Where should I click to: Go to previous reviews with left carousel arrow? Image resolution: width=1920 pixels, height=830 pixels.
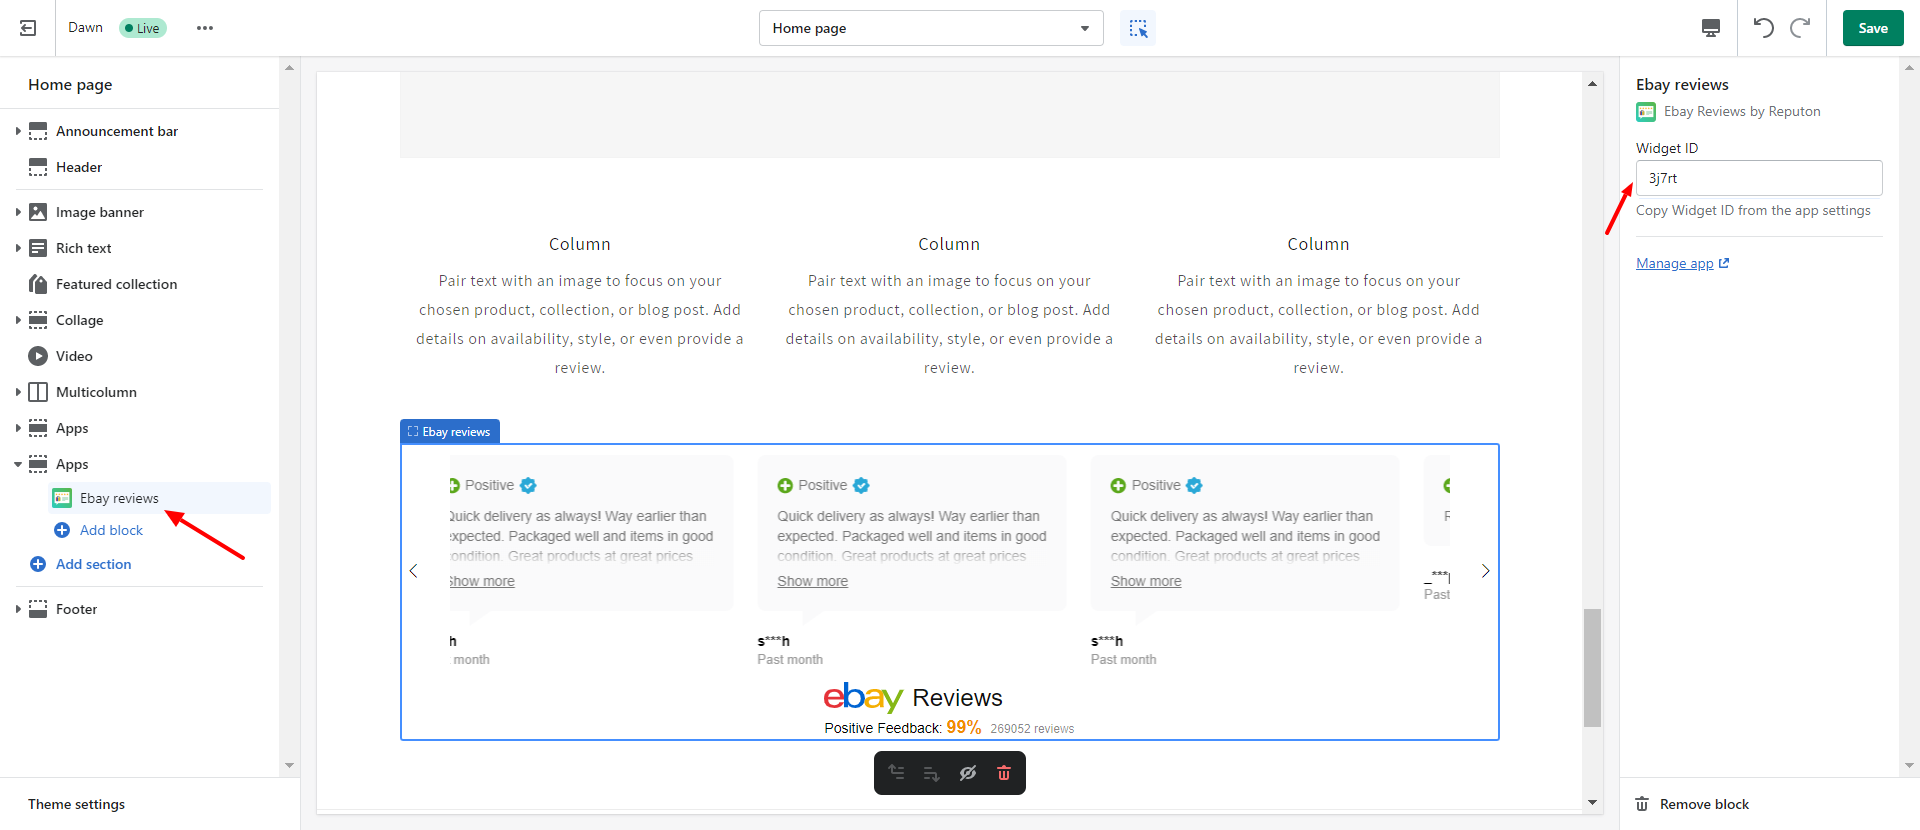pyautogui.click(x=413, y=571)
